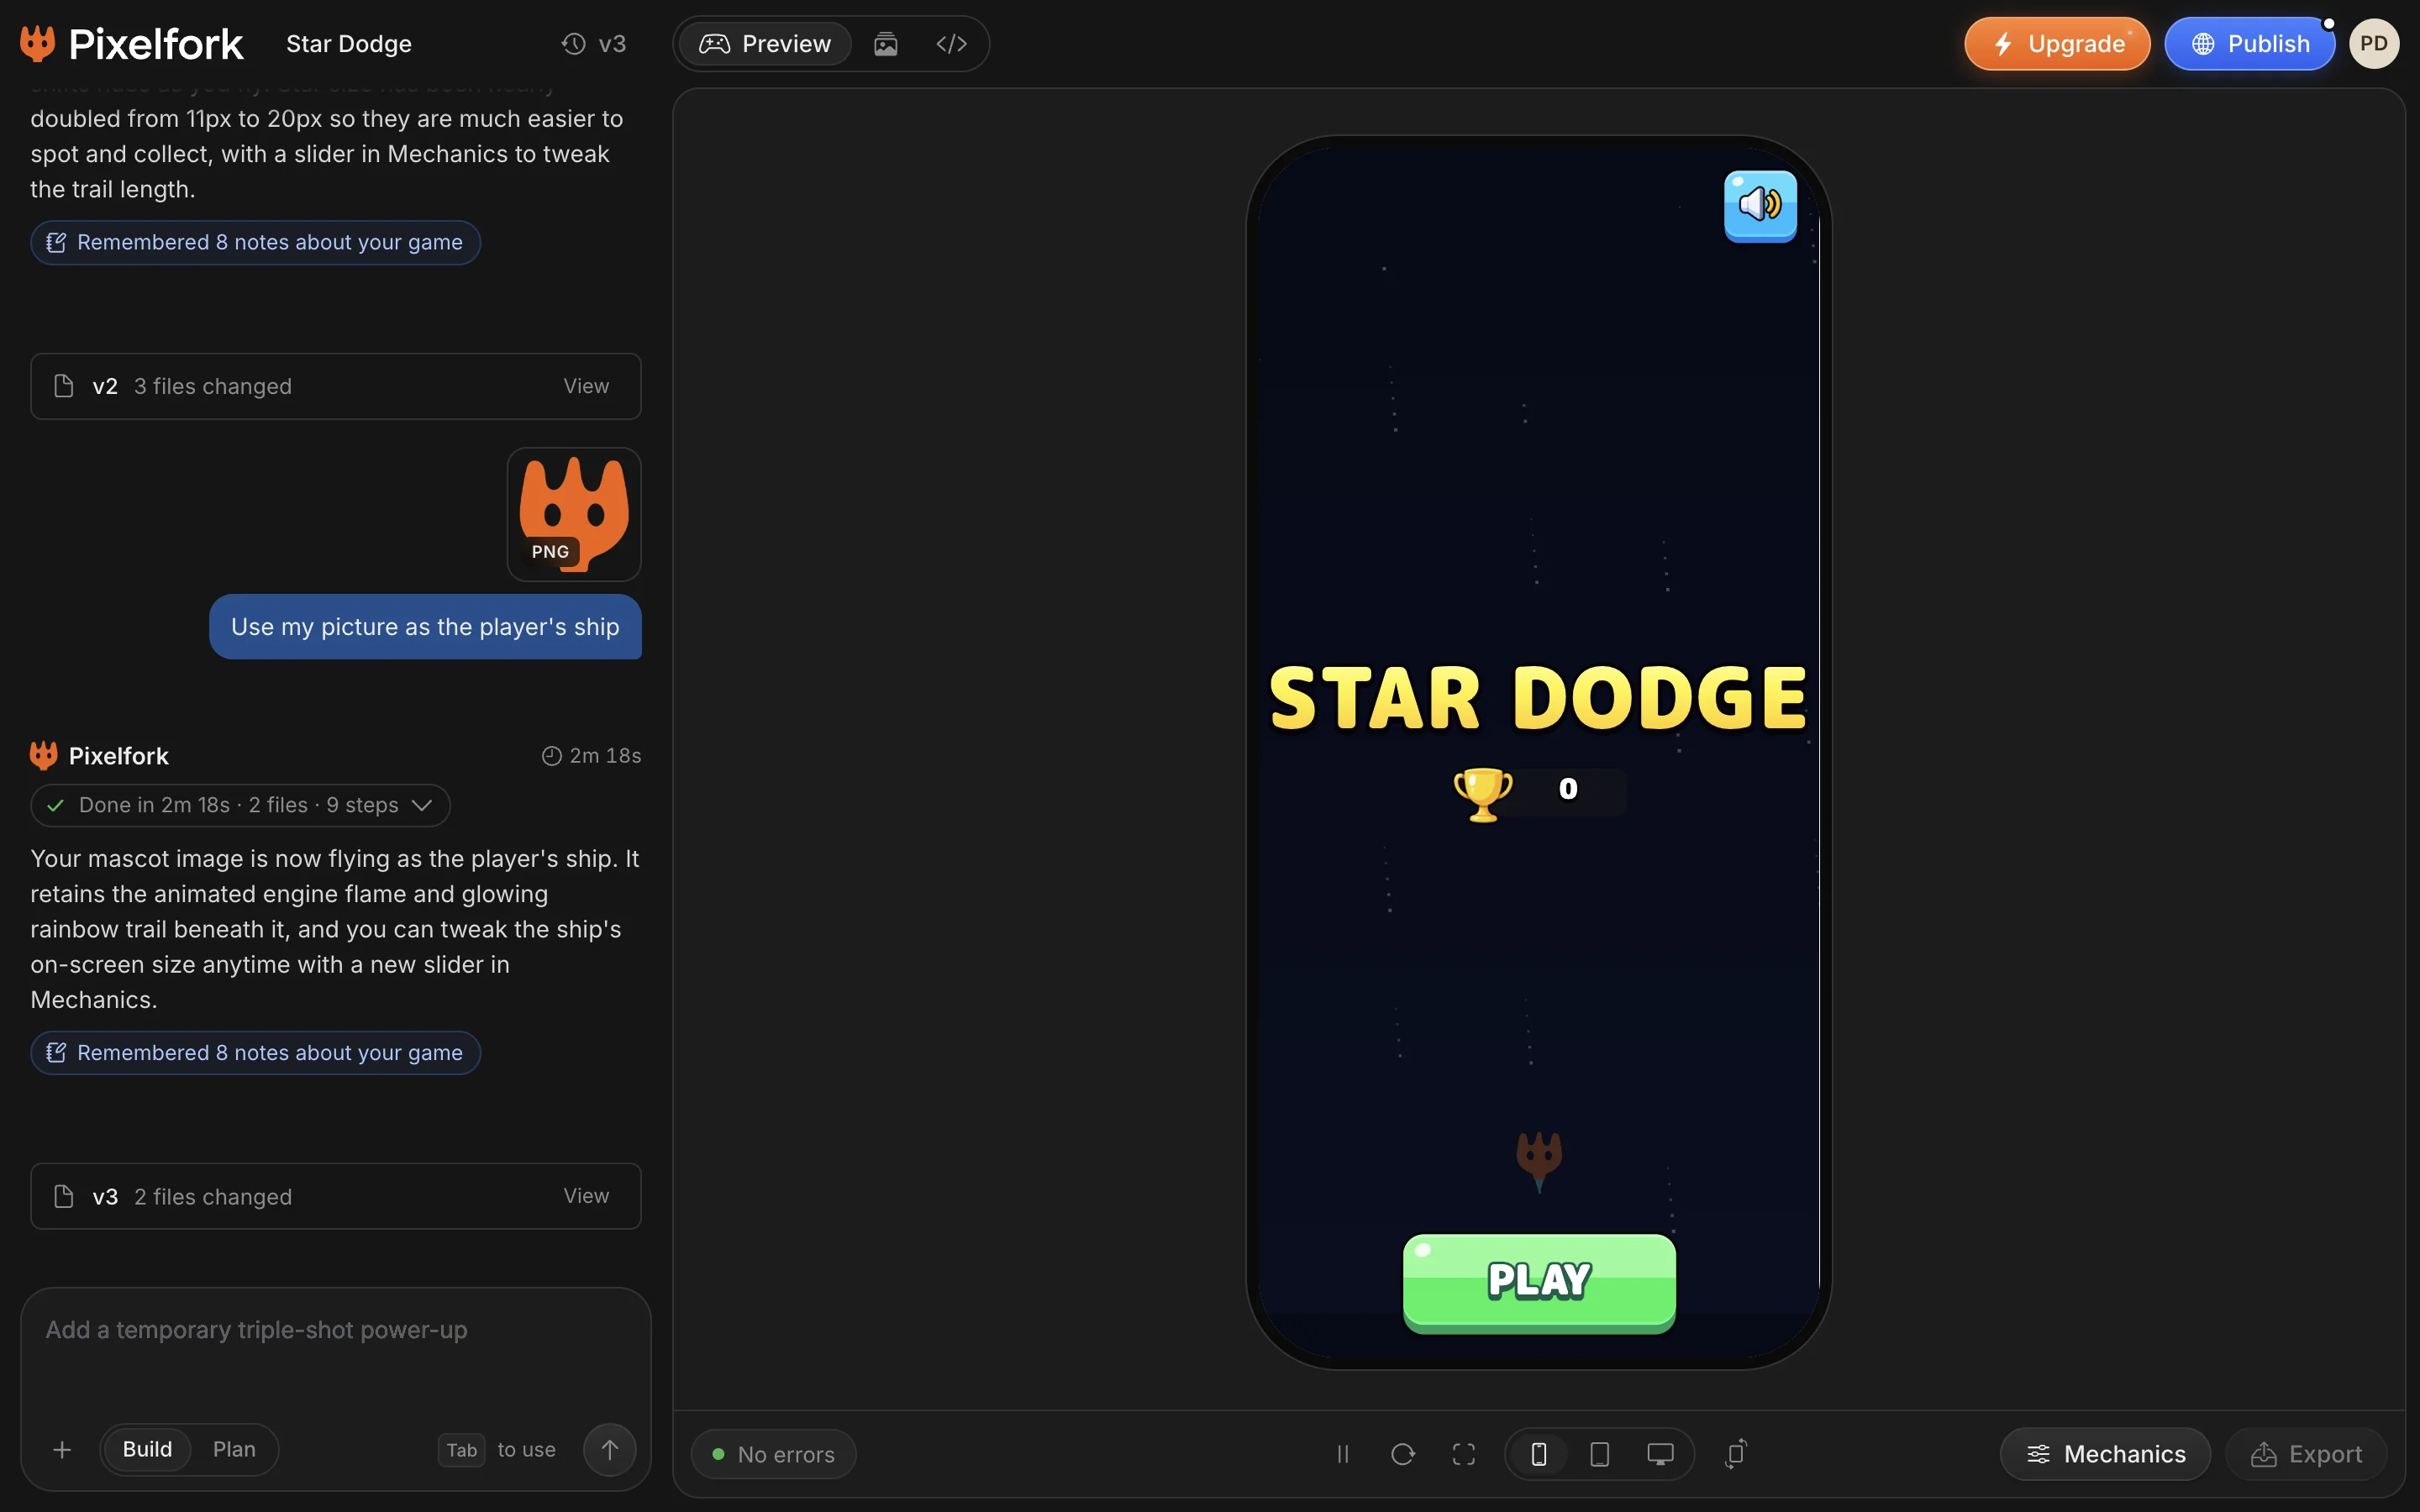
Task: Open the Mechanics panel
Action: coord(2105,1454)
